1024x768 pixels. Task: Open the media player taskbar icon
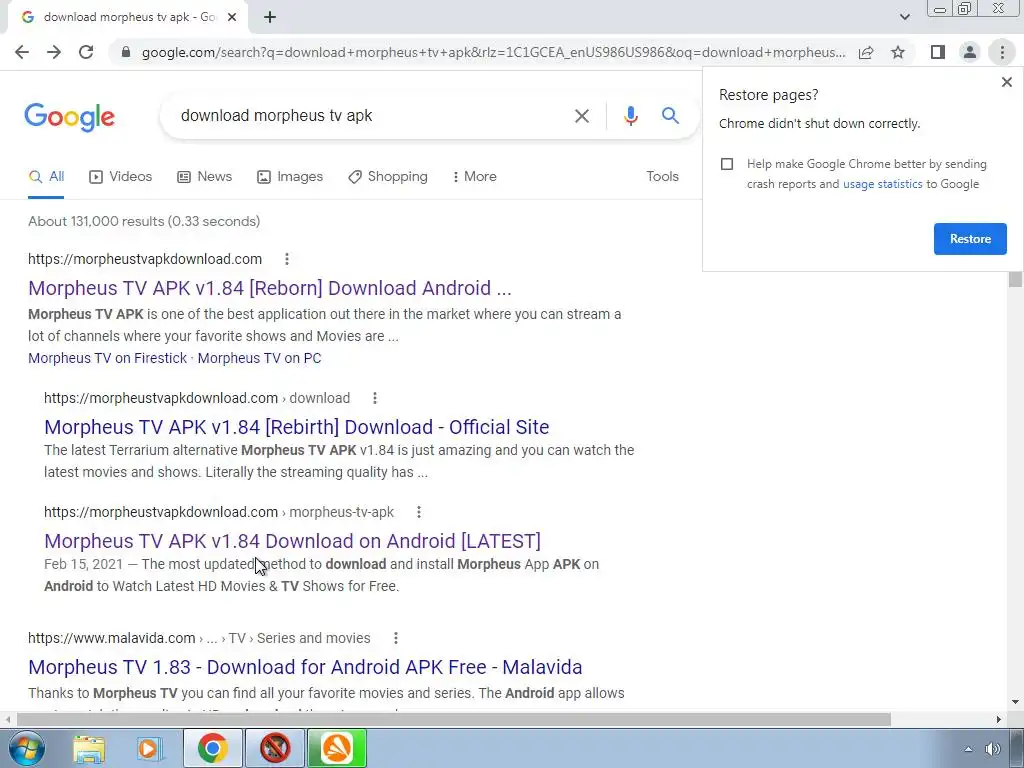(x=149, y=748)
